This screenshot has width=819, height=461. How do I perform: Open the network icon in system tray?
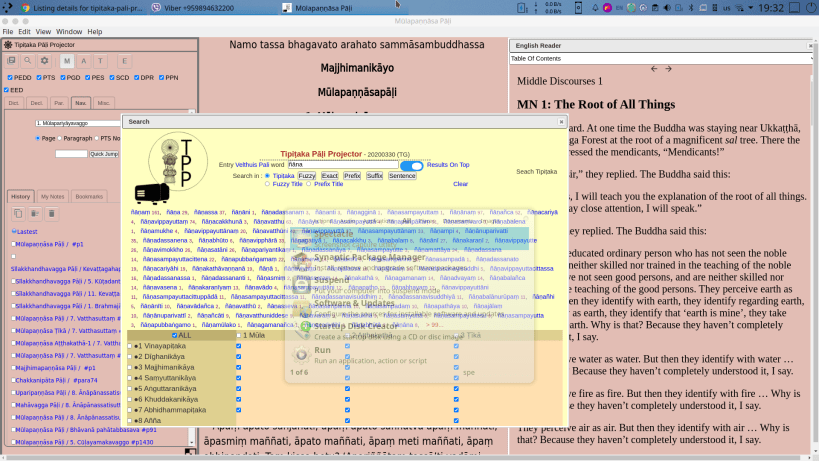739,8
